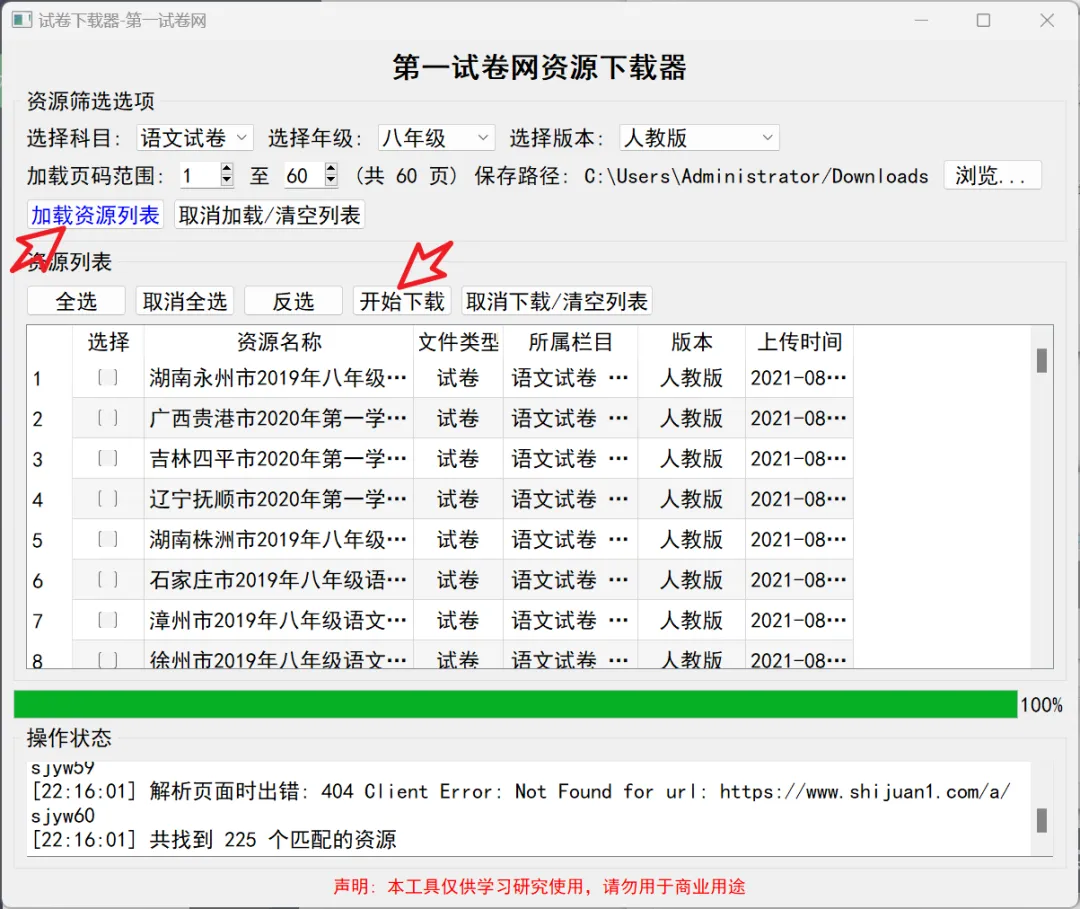Open the 选择版本 version dropdown
This screenshot has width=1080, height=909.
tap(698, 137)
